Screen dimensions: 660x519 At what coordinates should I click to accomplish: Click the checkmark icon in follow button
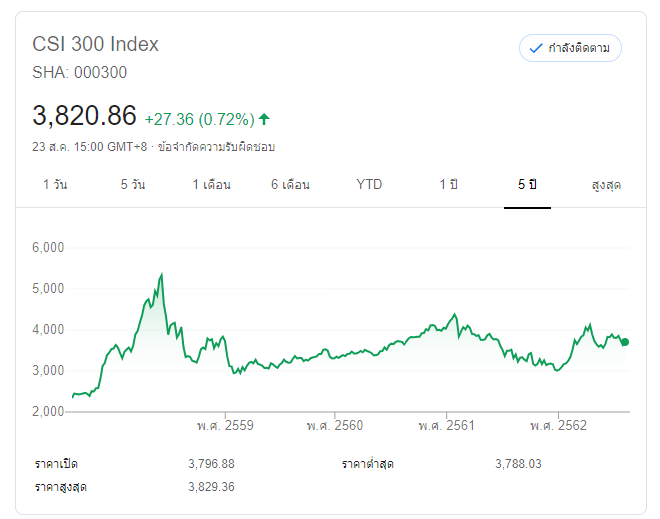[536, 48]
